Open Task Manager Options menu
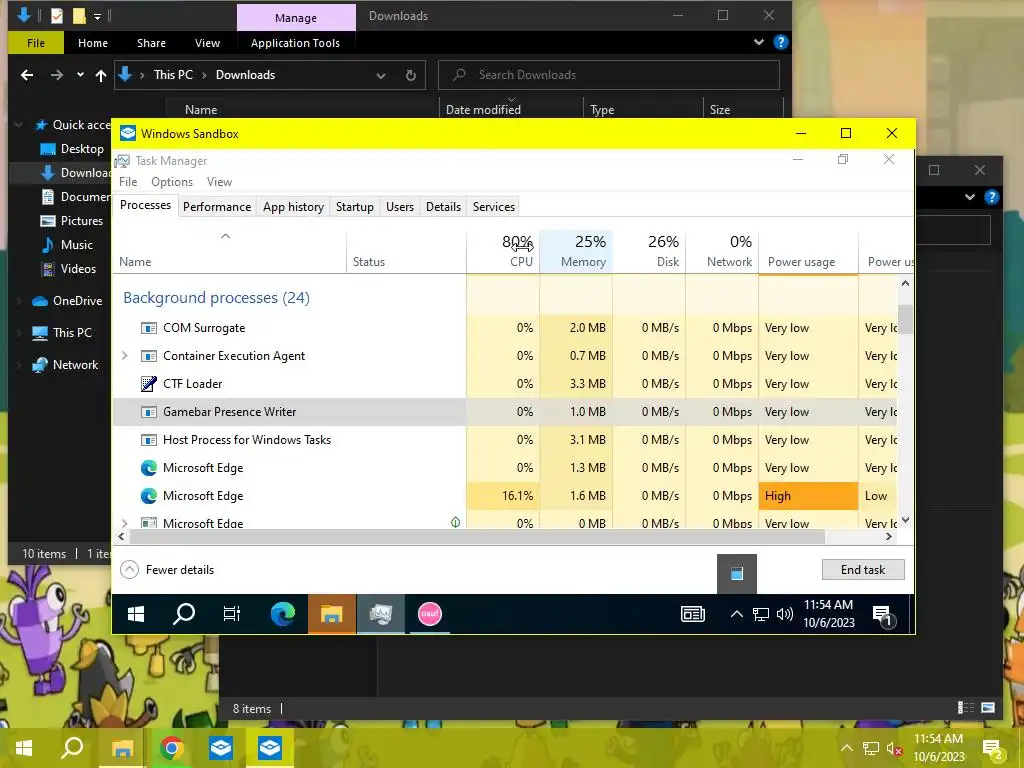This screenshot has width=1024, height=768. (x=172, y=182)
